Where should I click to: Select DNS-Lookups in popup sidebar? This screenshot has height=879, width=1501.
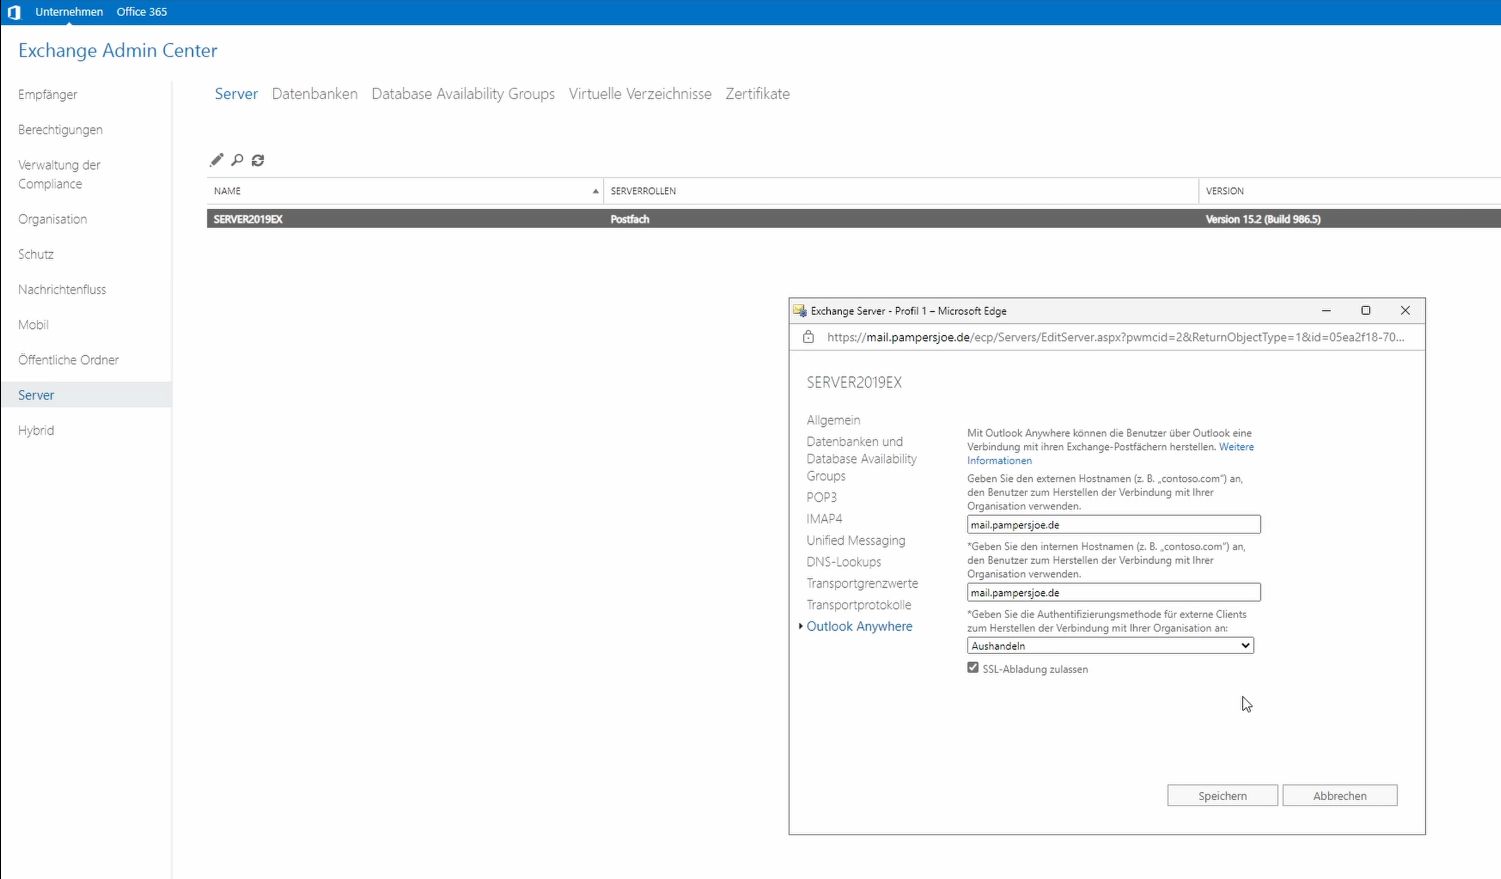point(844,562)
